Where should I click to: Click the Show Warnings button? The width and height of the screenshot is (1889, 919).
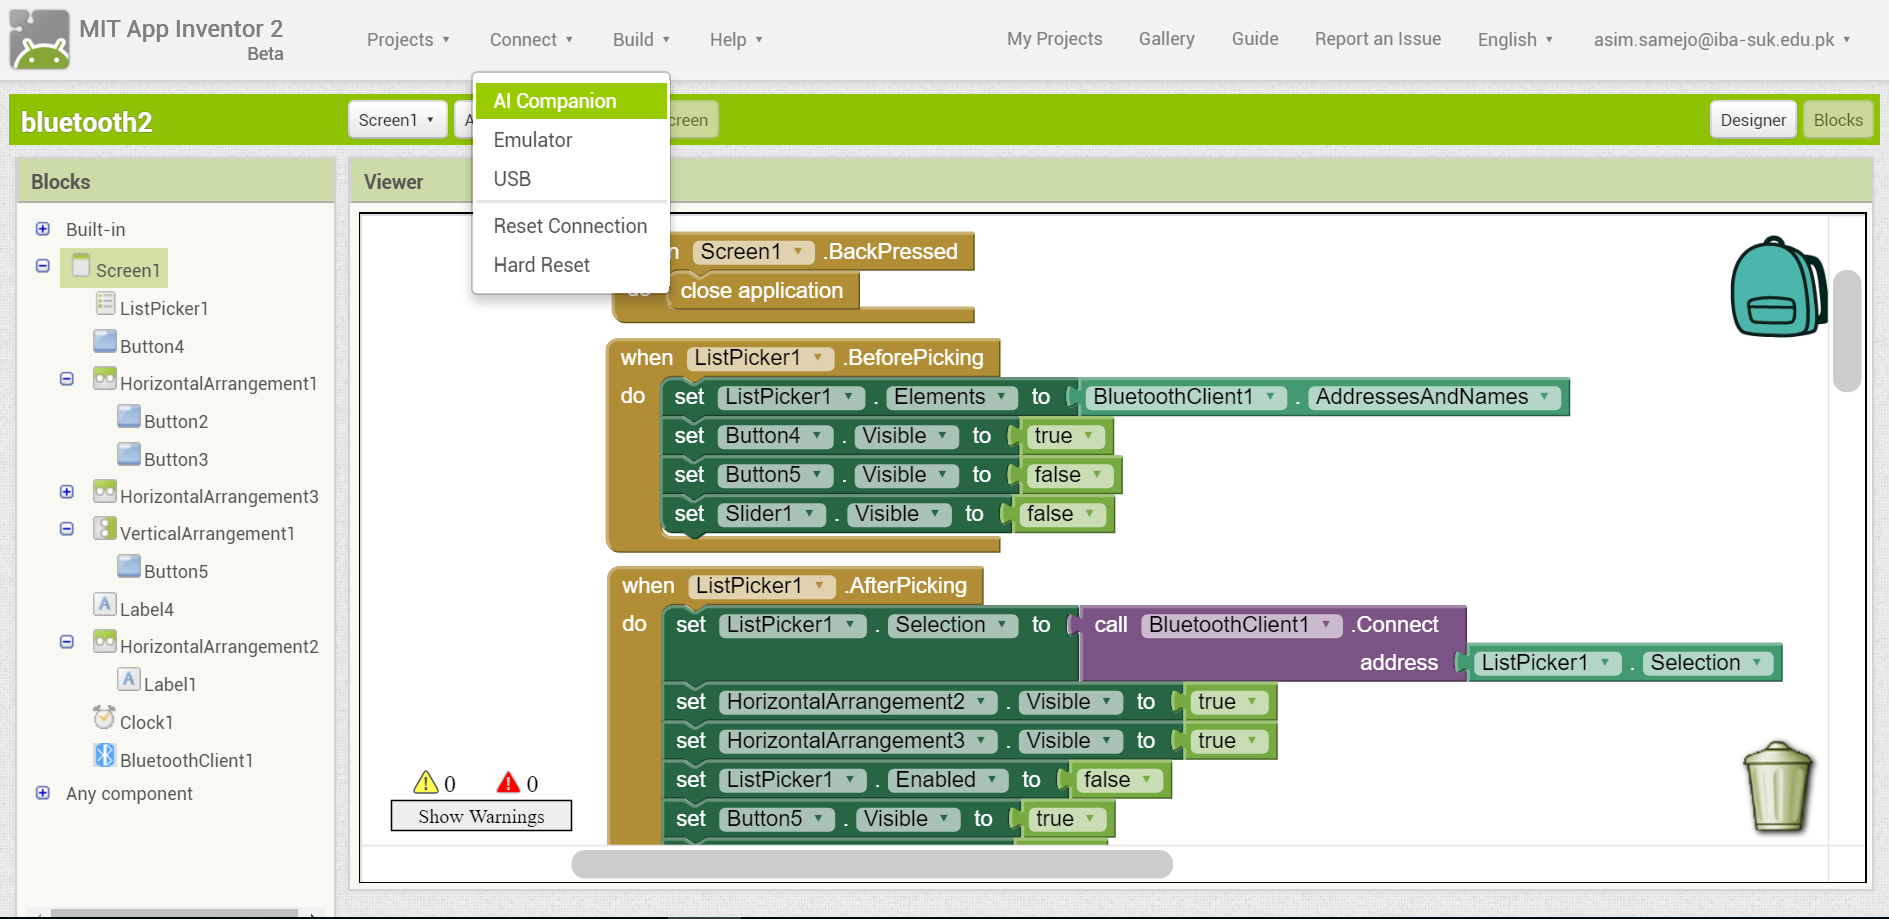pyautogui.click(x=481, y=816)
